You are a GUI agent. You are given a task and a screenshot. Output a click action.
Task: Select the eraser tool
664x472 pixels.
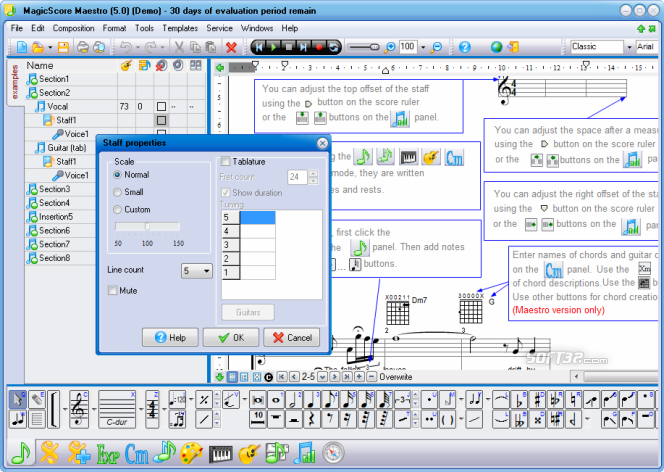[x=37, y=399]
